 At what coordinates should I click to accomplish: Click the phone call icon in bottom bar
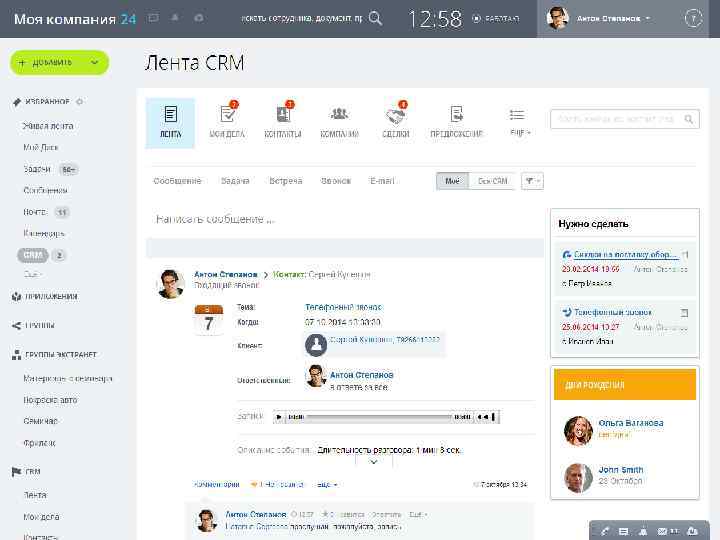605,532
